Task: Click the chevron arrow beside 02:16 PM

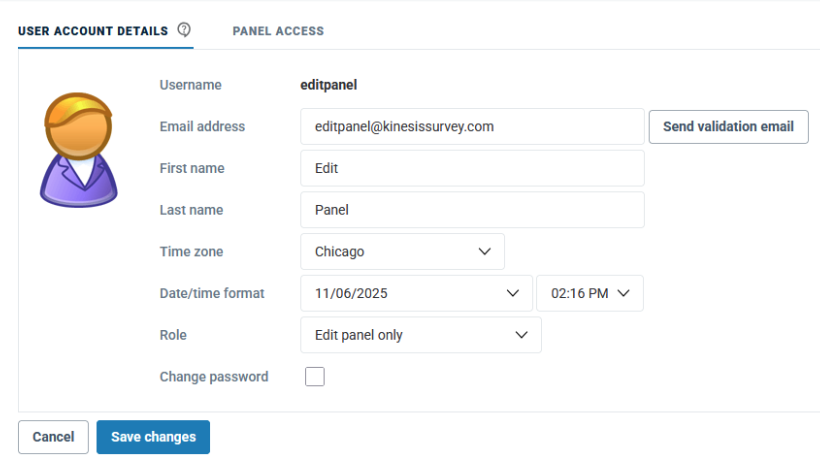Action: click(623, 293)
